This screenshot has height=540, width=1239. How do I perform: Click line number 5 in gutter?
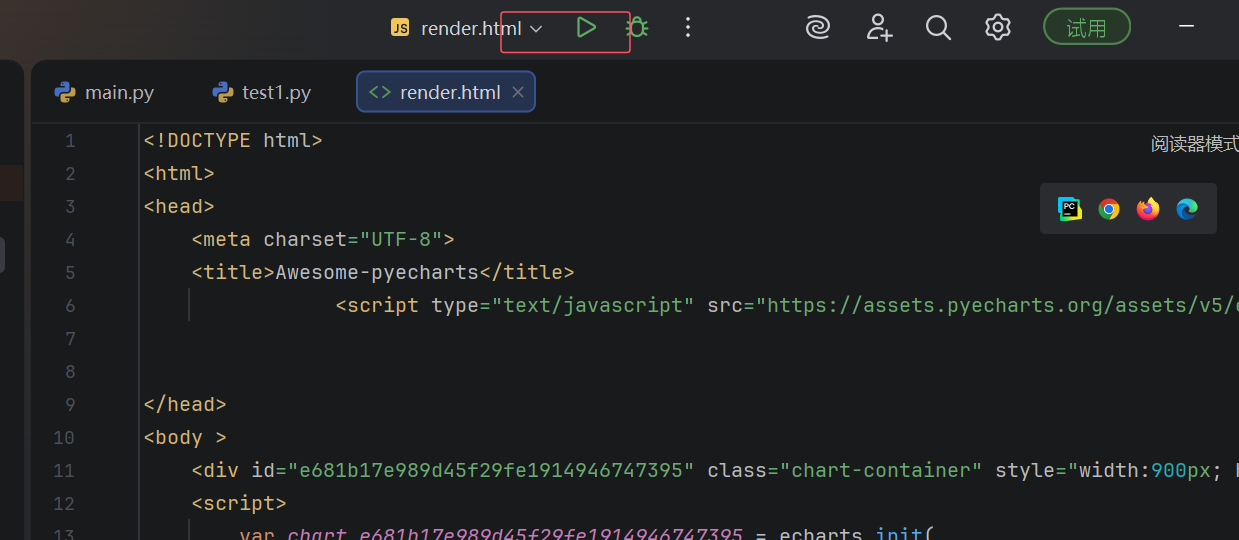pos(70,273)
